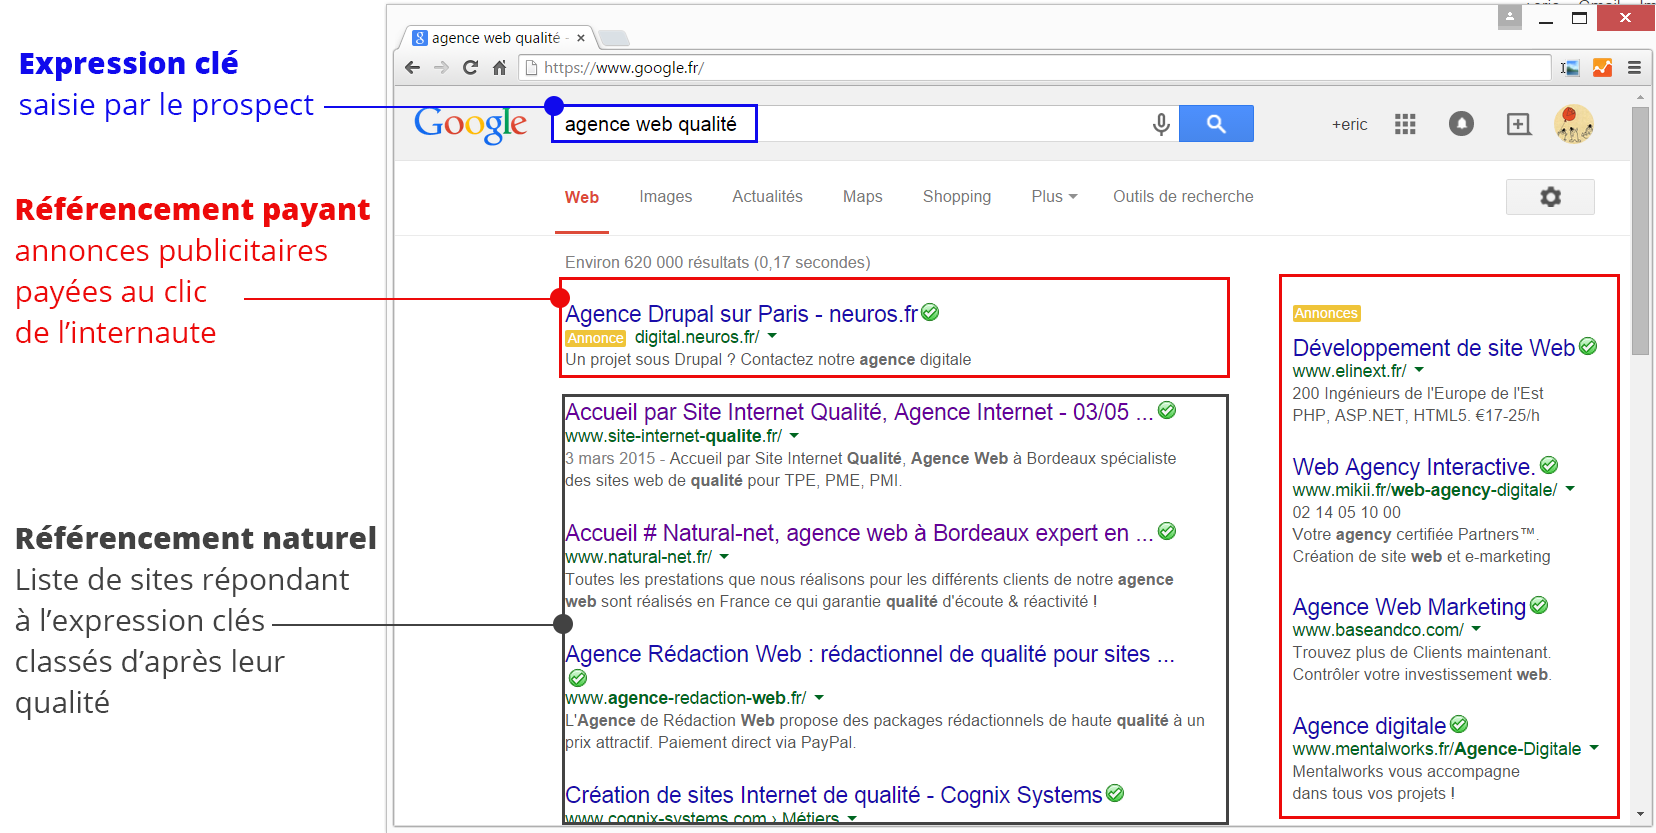Click the +eric link
This screenshot has width=1656, height=833.
click(x=1349, y=124)
